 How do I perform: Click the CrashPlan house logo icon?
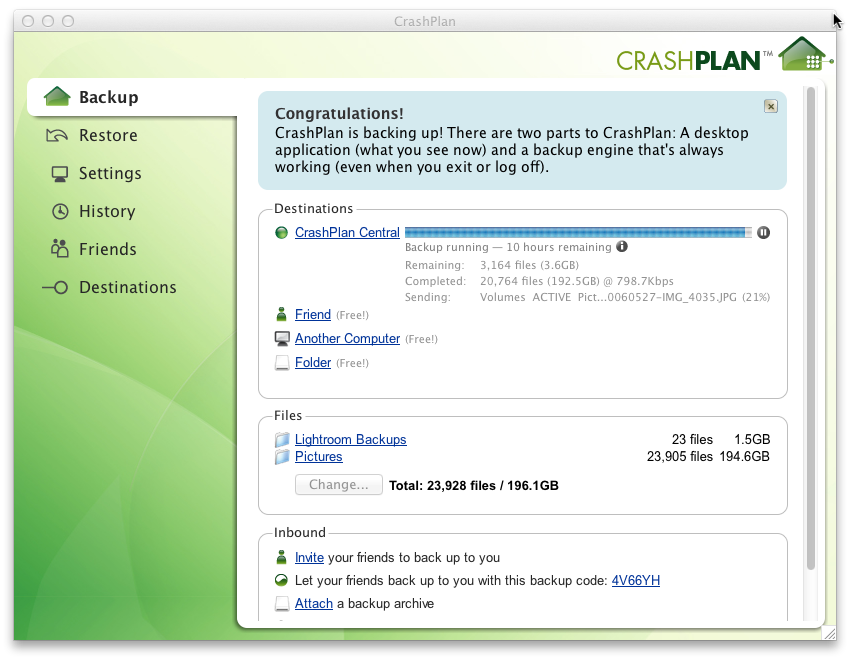coord(805,55)
